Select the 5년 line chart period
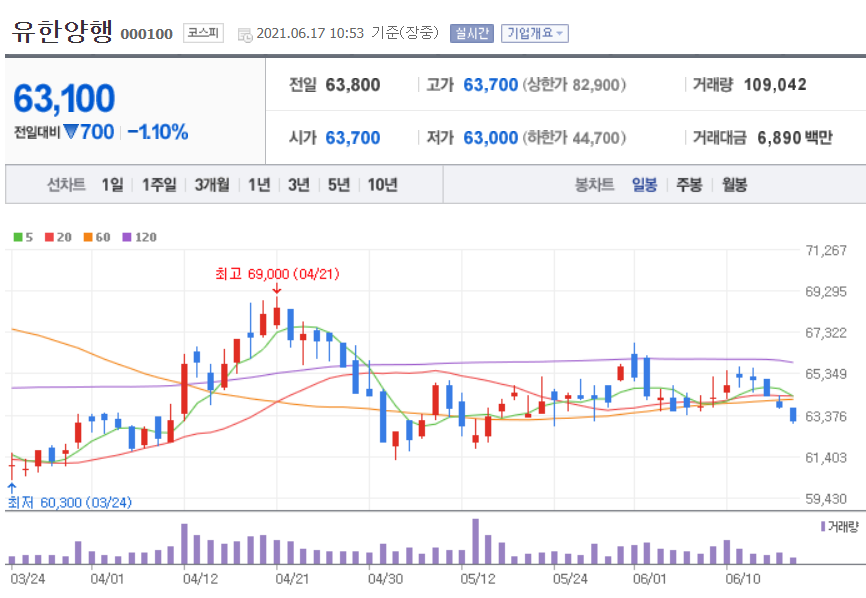The width and height of the screenshot is (866, 598). tap(339, 184)
